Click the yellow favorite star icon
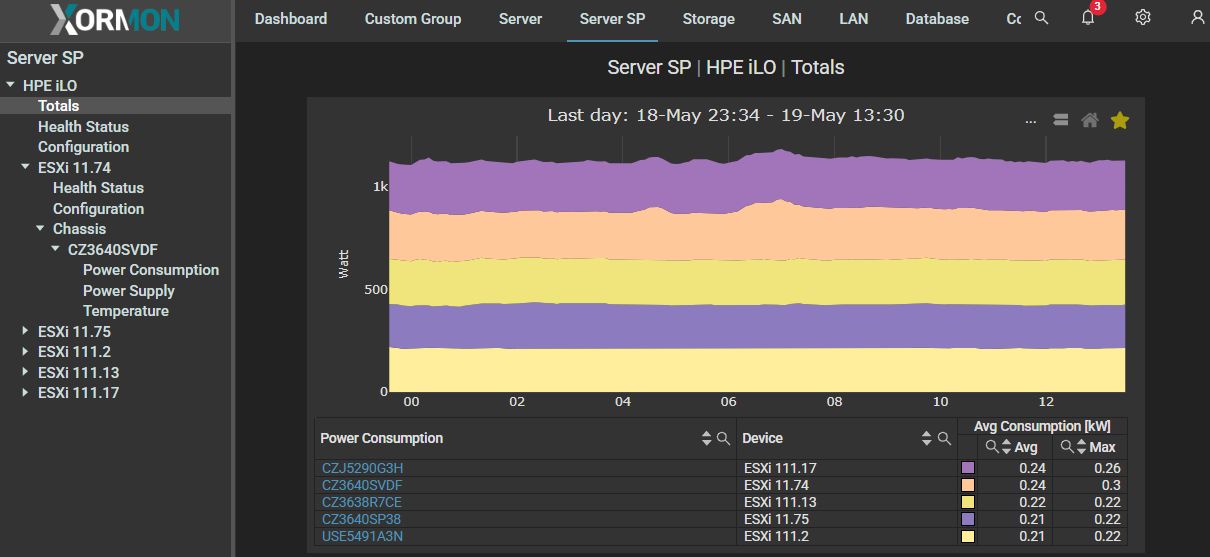 [1120, 120]
